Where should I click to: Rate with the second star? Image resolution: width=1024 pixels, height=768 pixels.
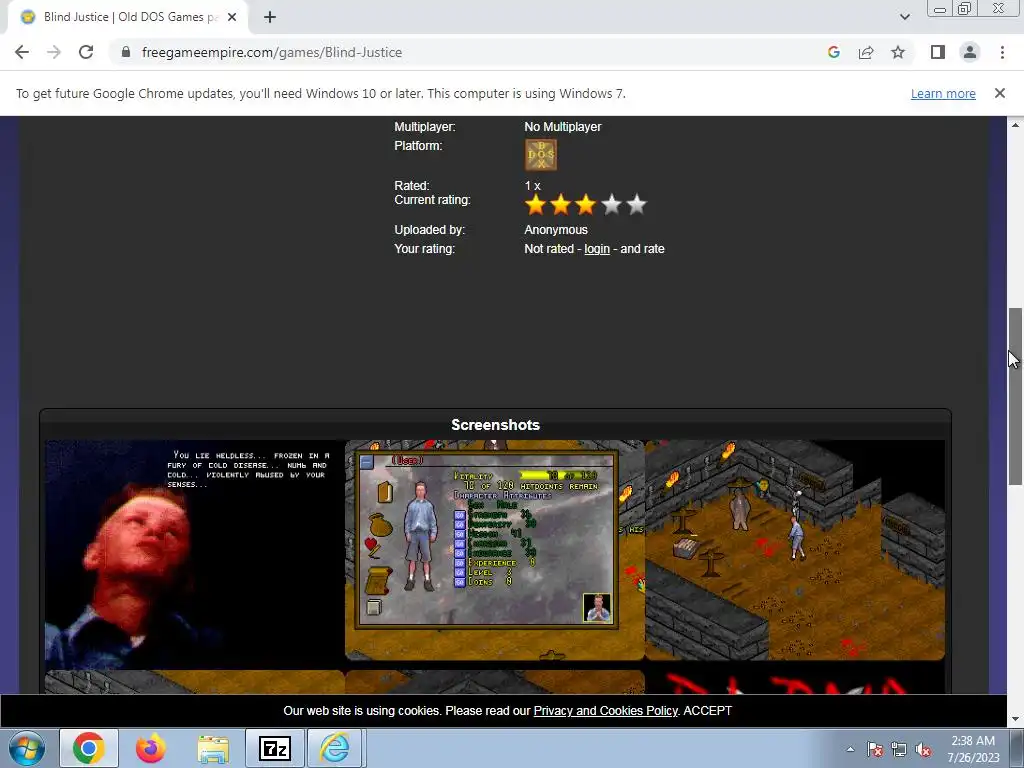(560, 204)
